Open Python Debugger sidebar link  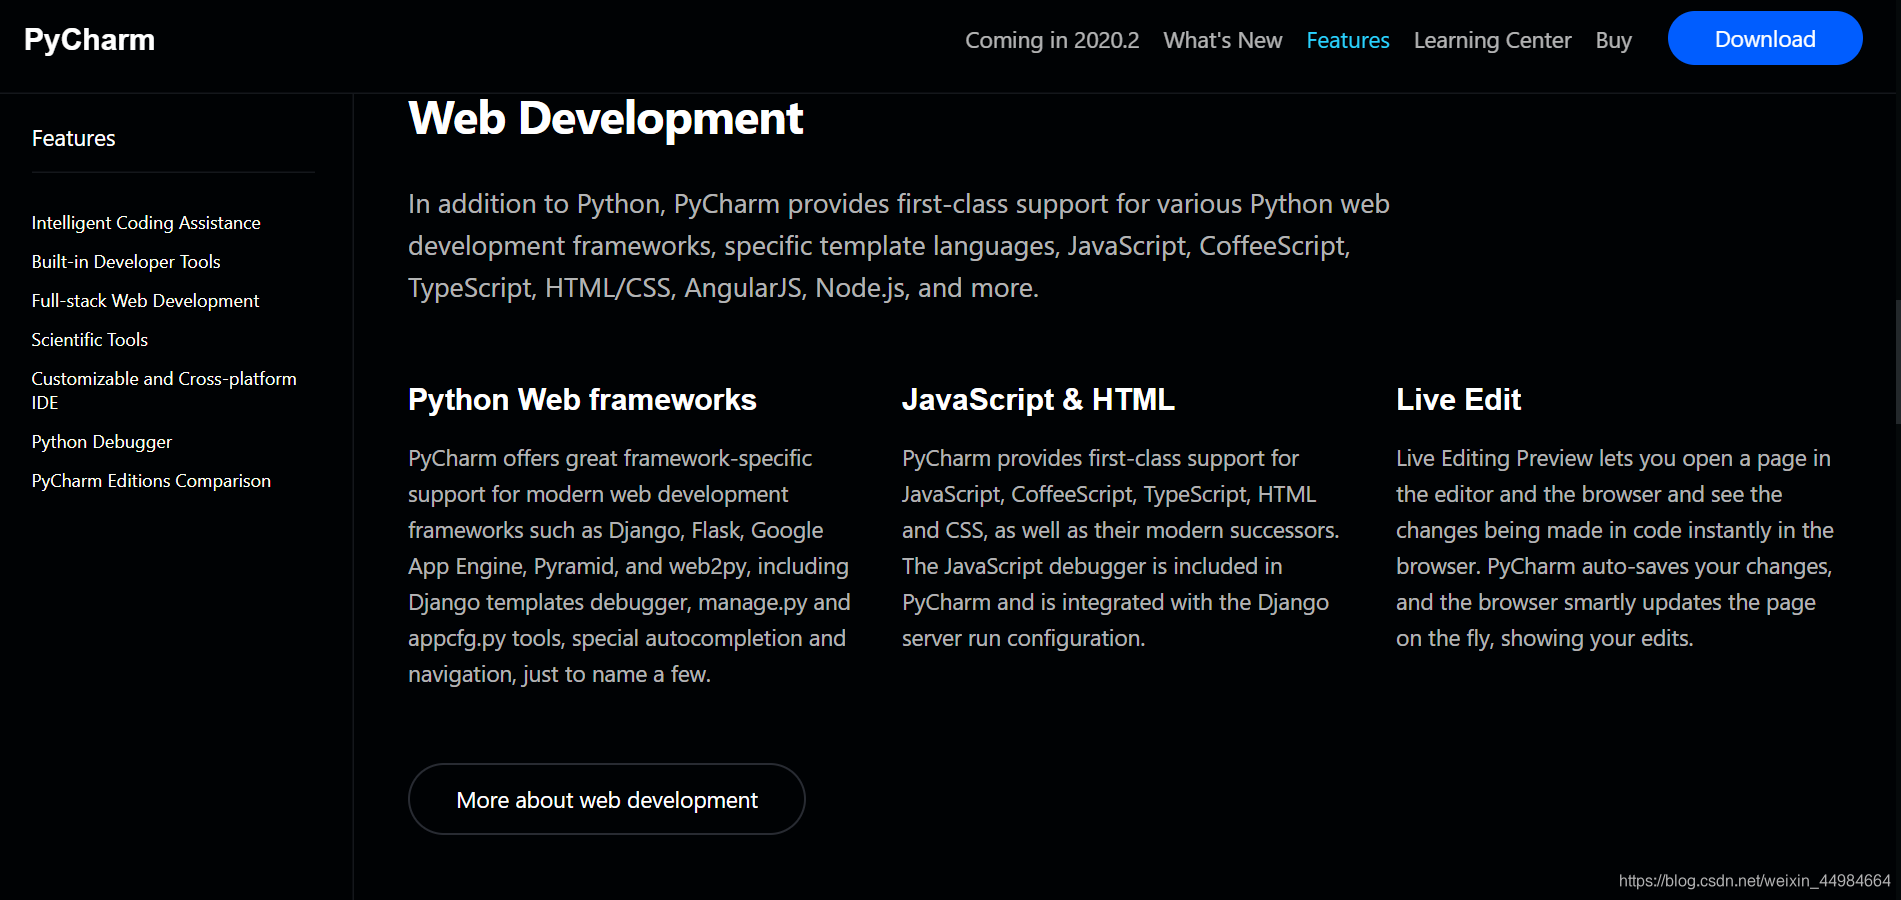click(102, 442)
